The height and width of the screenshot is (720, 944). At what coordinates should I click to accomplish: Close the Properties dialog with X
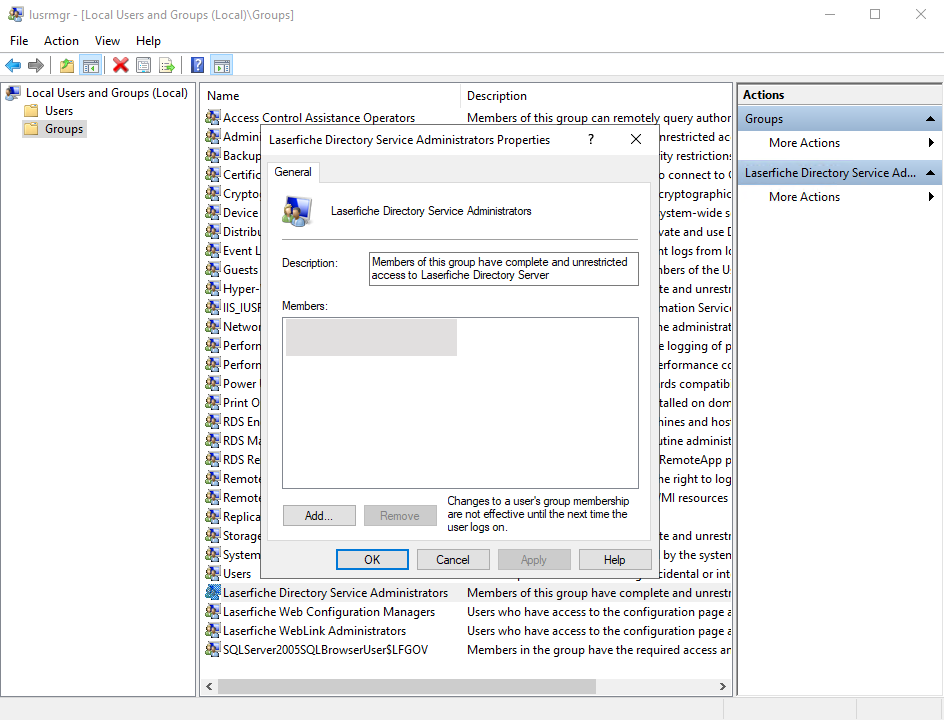[636, 140]
